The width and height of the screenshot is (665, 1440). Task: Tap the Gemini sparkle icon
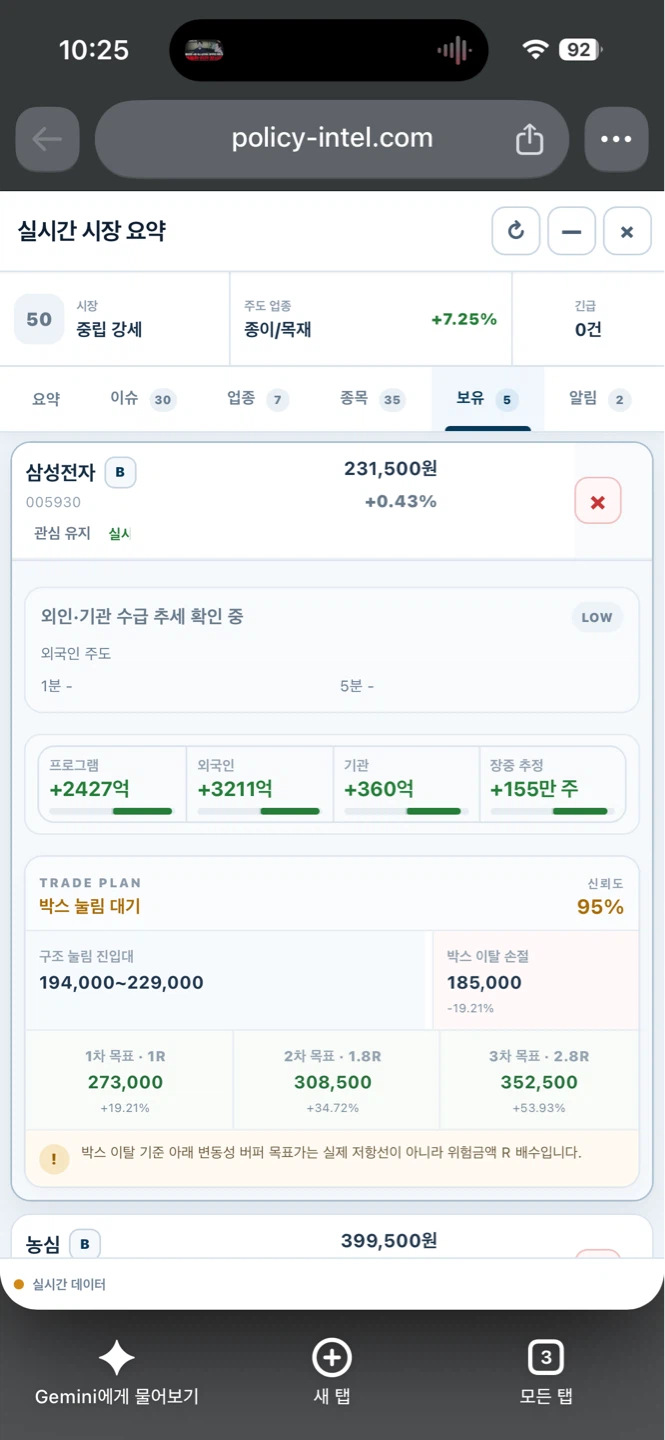[x=116, y=1358]
